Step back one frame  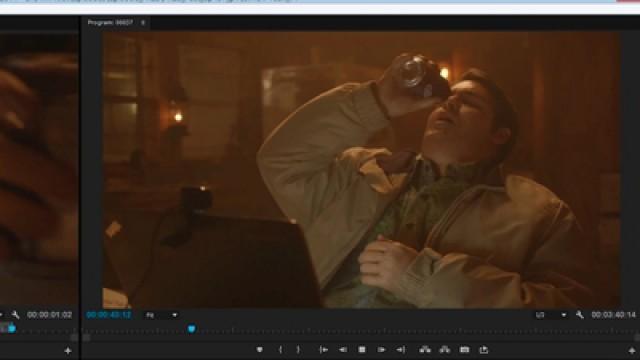click(343, 350)
